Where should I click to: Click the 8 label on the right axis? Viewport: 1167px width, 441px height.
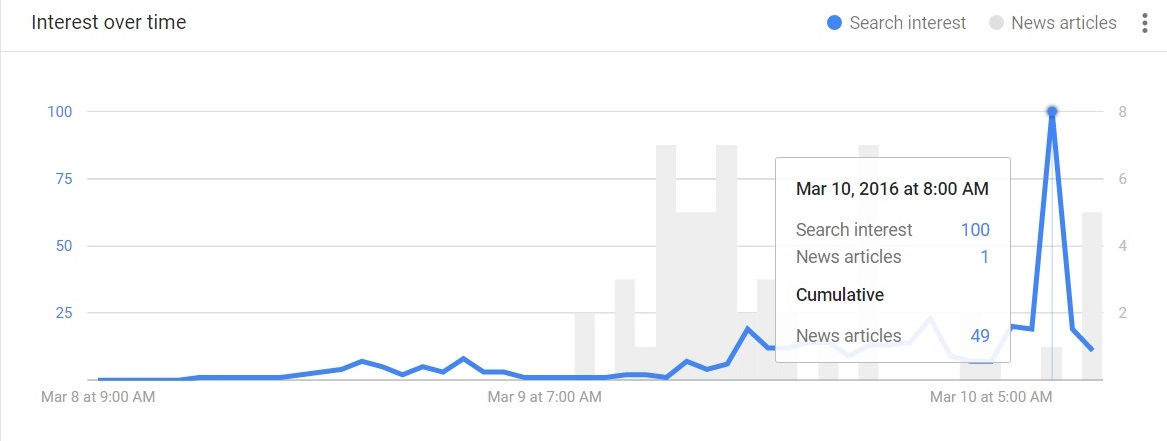(1124, 111)
